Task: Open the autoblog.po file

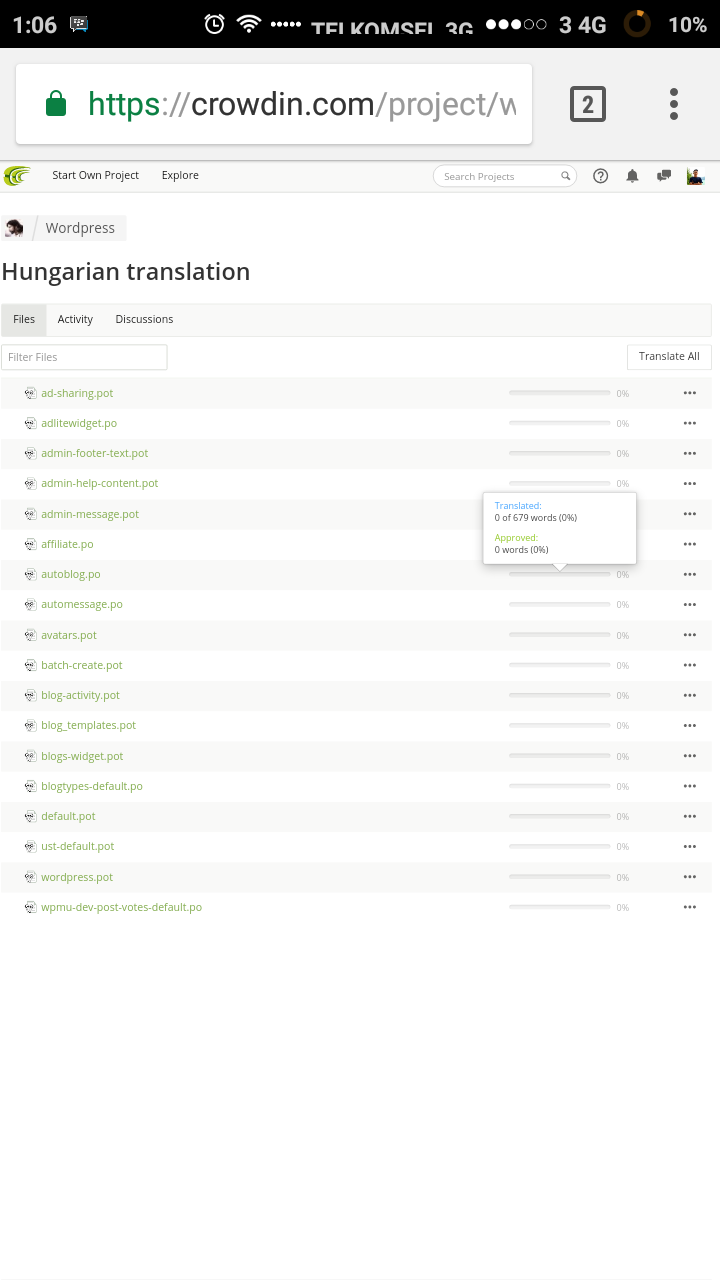Action: click(x=70, y=574)
